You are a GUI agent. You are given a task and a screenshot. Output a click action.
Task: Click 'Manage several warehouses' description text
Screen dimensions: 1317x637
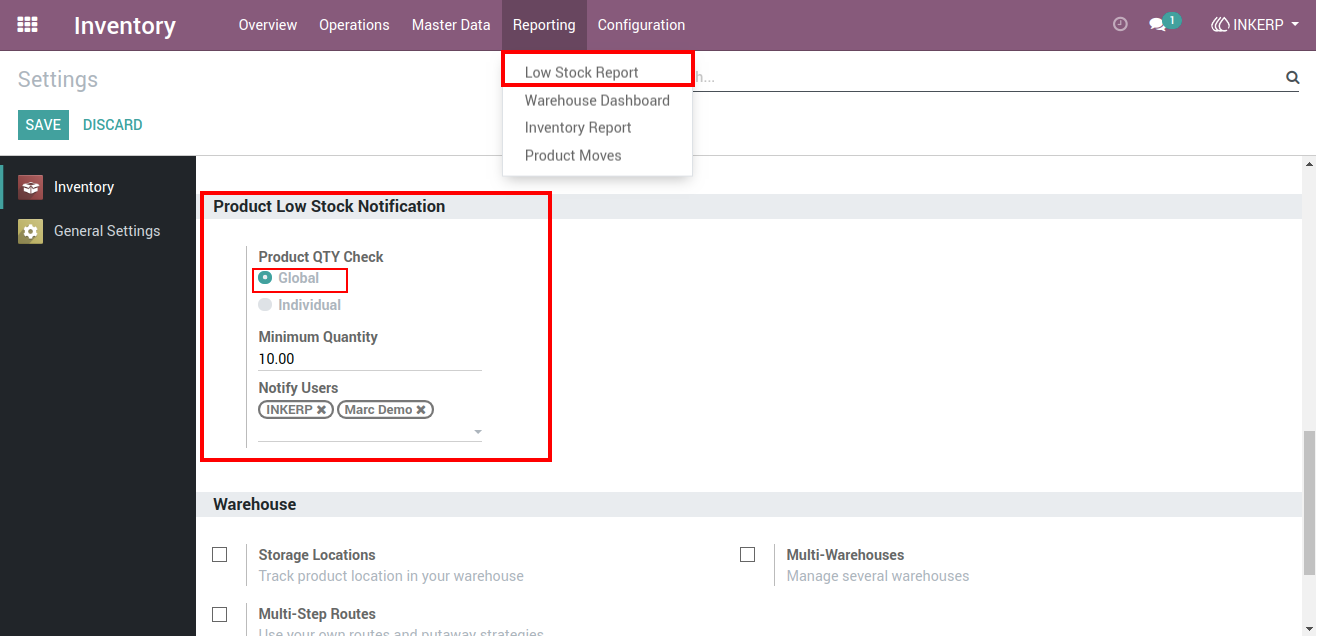(878, 576)
